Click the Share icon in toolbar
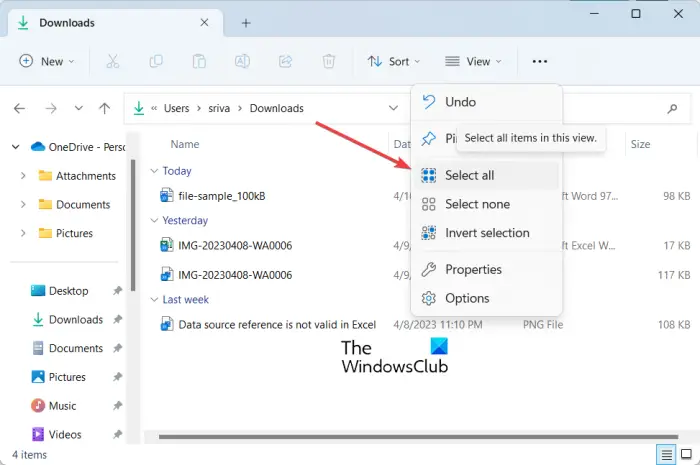The image size is (700, 465). 285,61
